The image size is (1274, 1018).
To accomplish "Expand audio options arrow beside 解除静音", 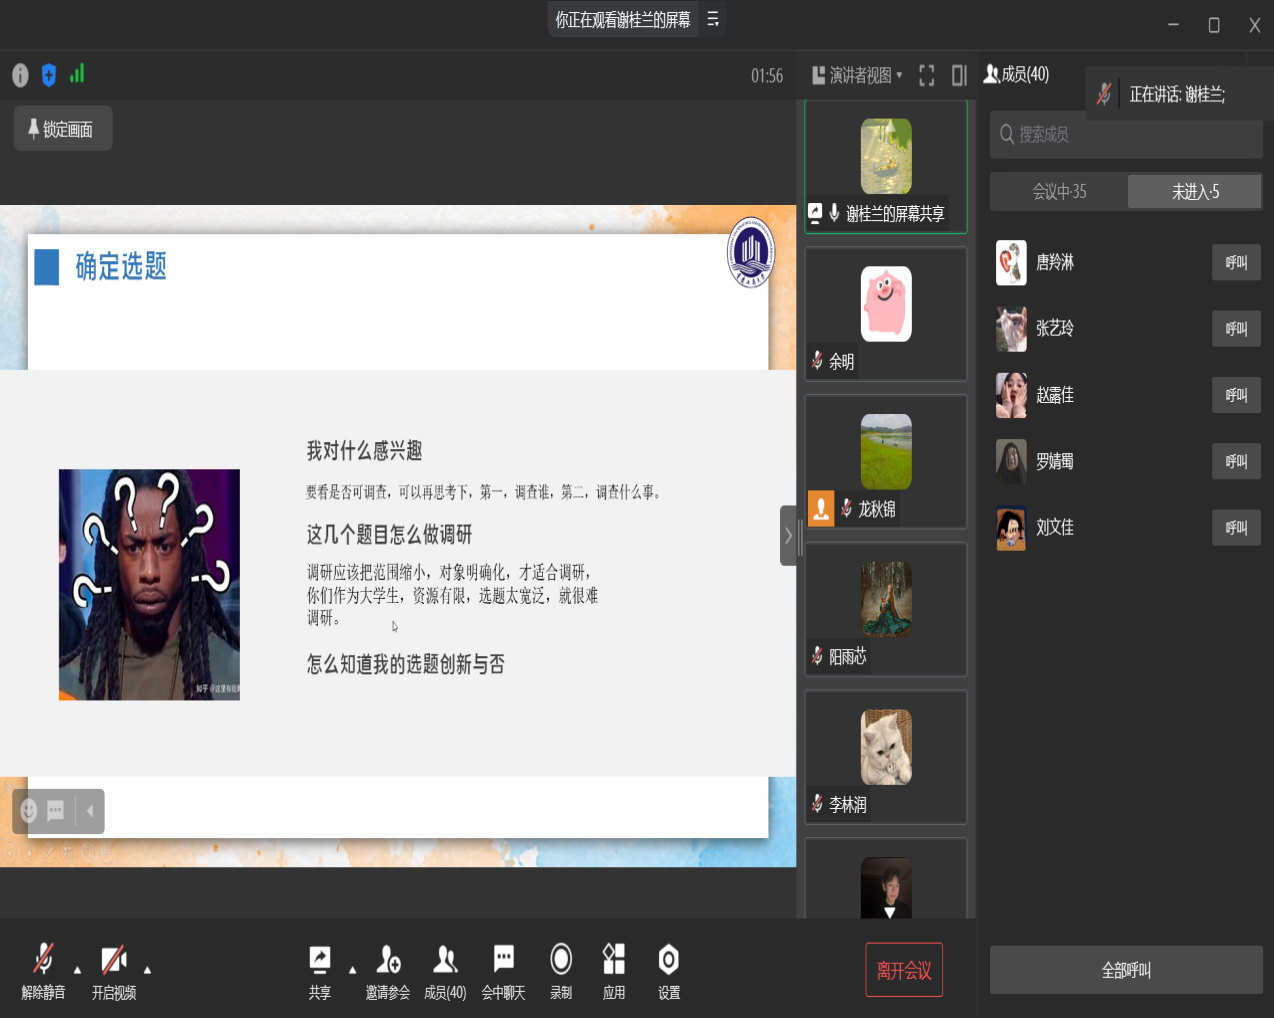I will tap(77, 969).
